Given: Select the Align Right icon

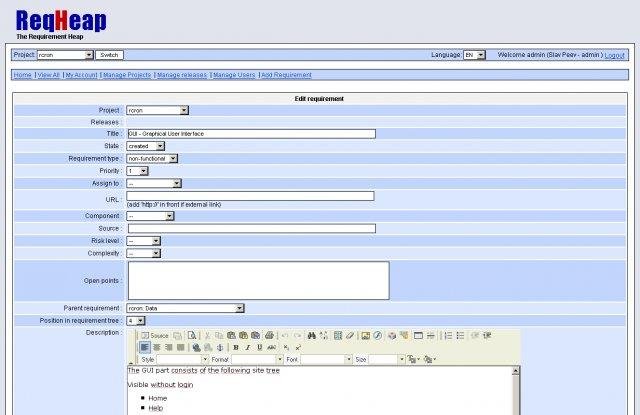Looking at the screenshot, I should click(168, 347).
